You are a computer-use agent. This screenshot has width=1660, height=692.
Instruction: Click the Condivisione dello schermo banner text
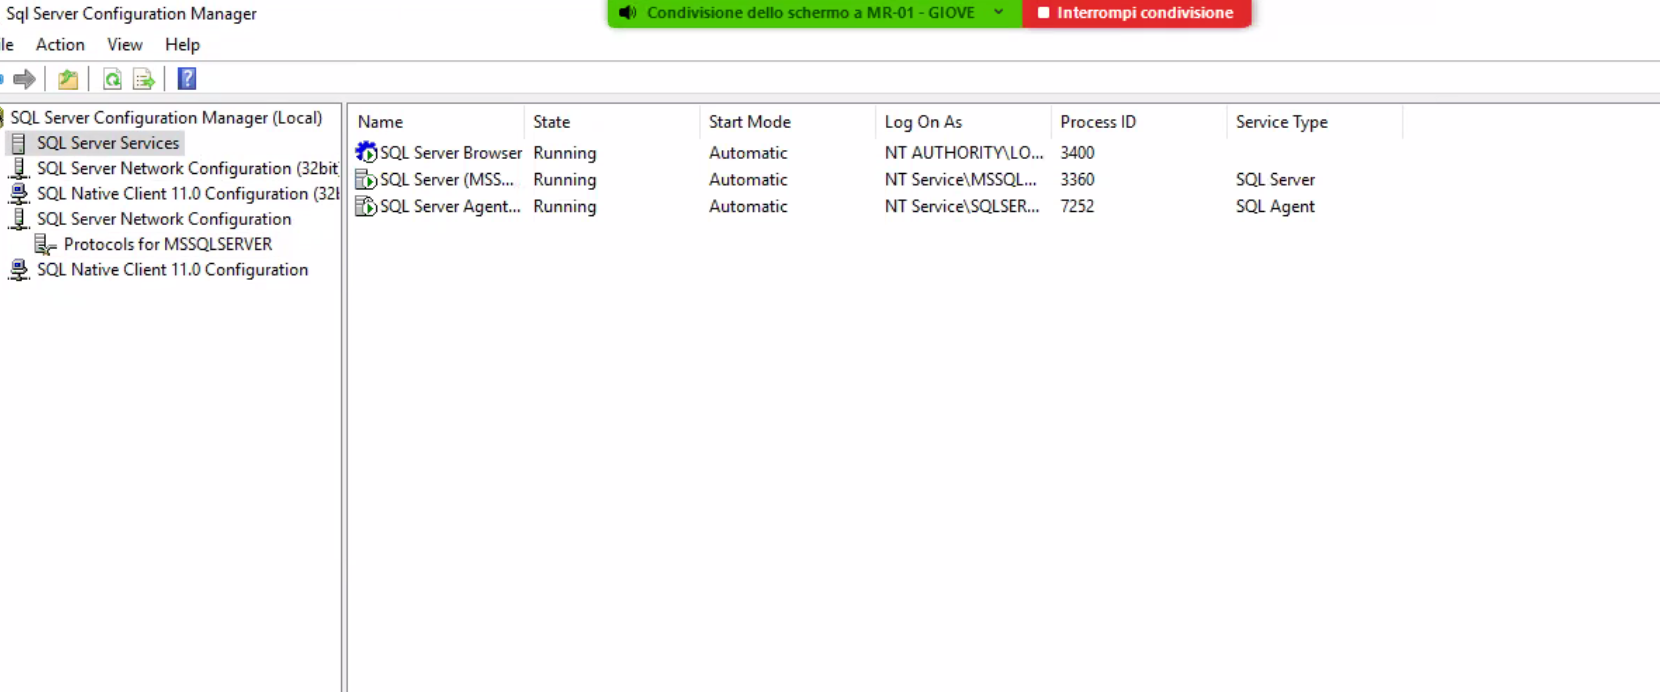click(811, 13)
